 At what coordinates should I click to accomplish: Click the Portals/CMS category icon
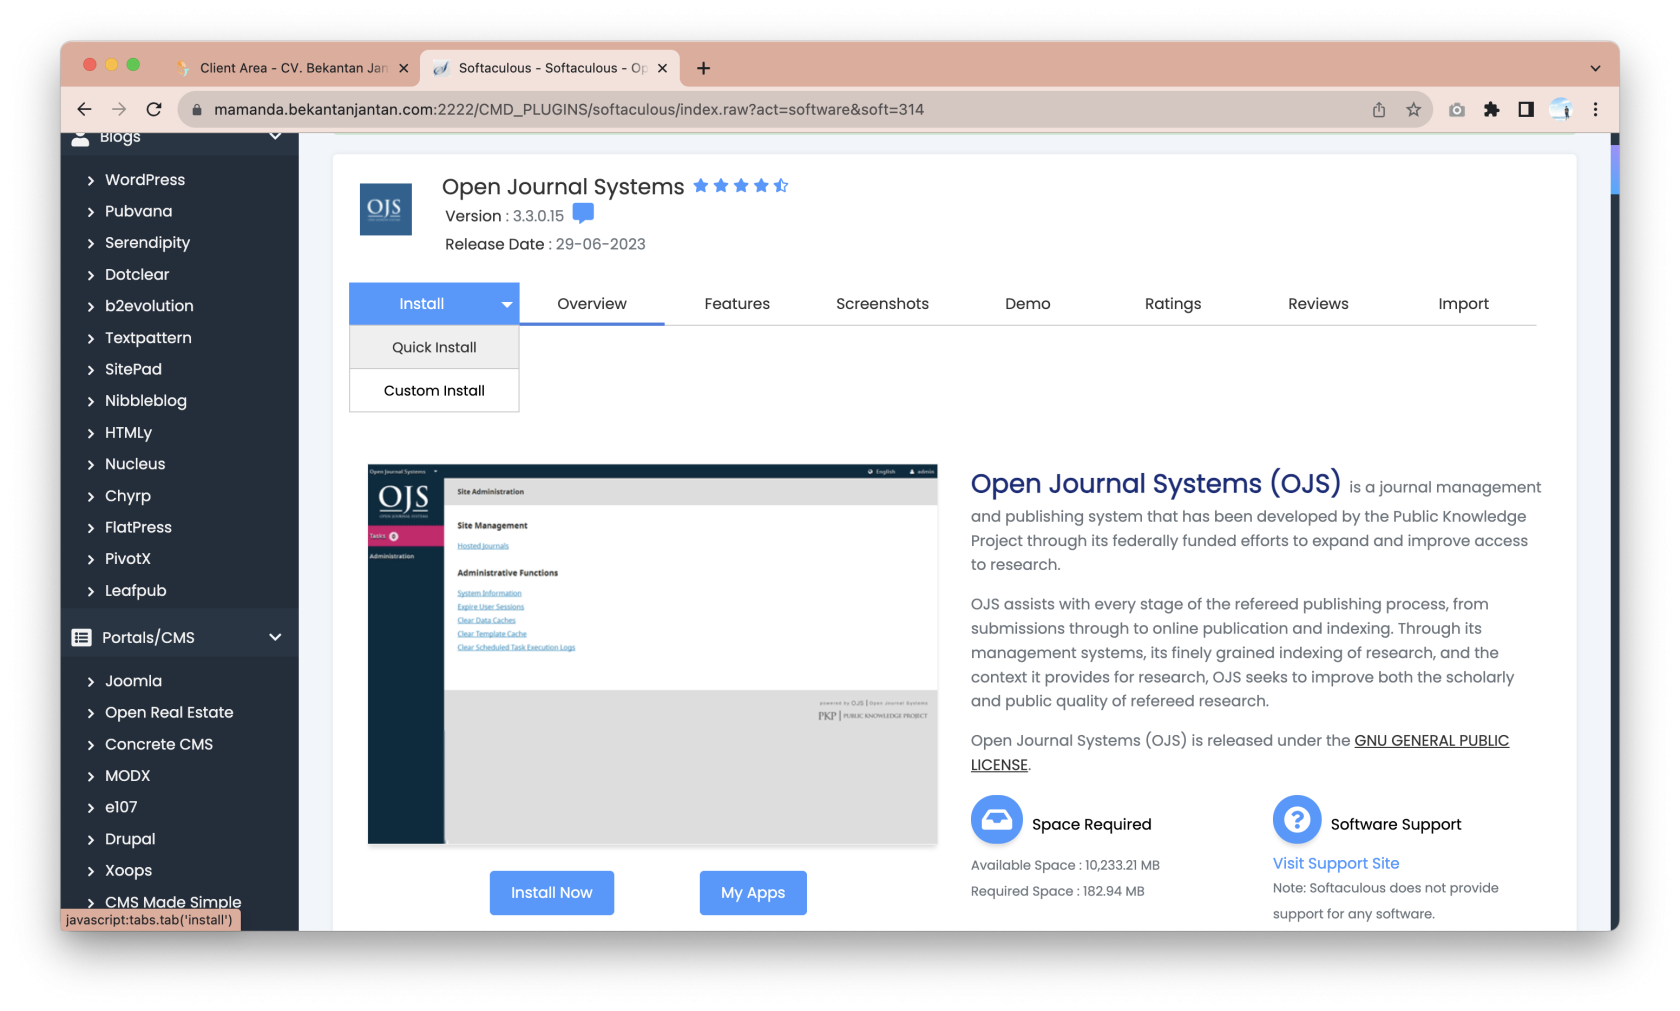(82, 638)
